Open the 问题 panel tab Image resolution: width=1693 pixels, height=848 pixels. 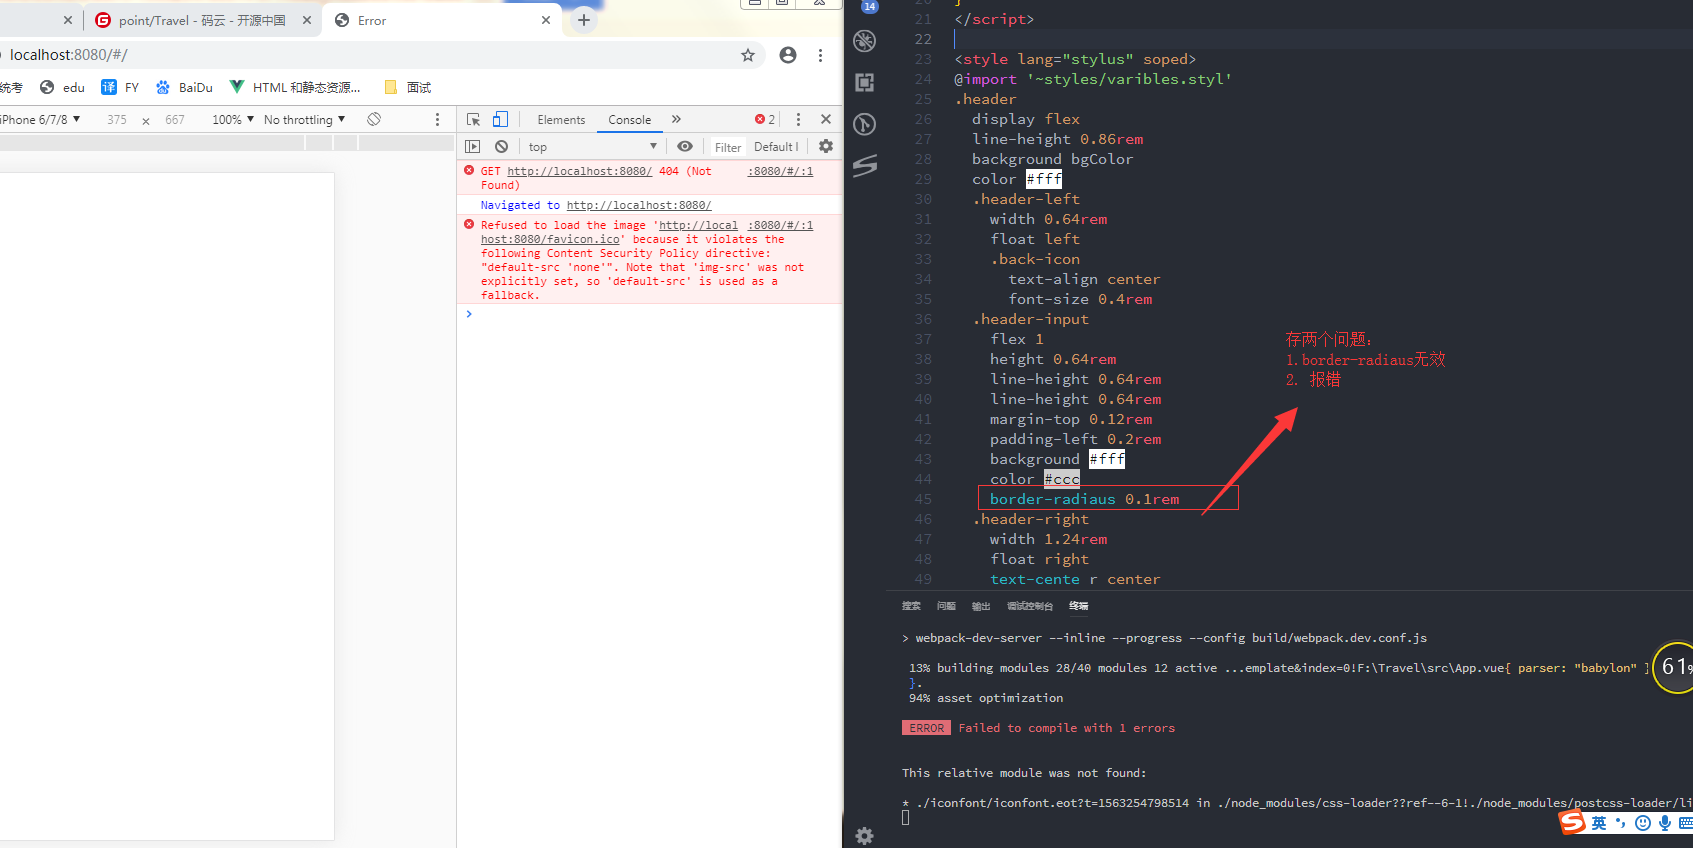946,606
